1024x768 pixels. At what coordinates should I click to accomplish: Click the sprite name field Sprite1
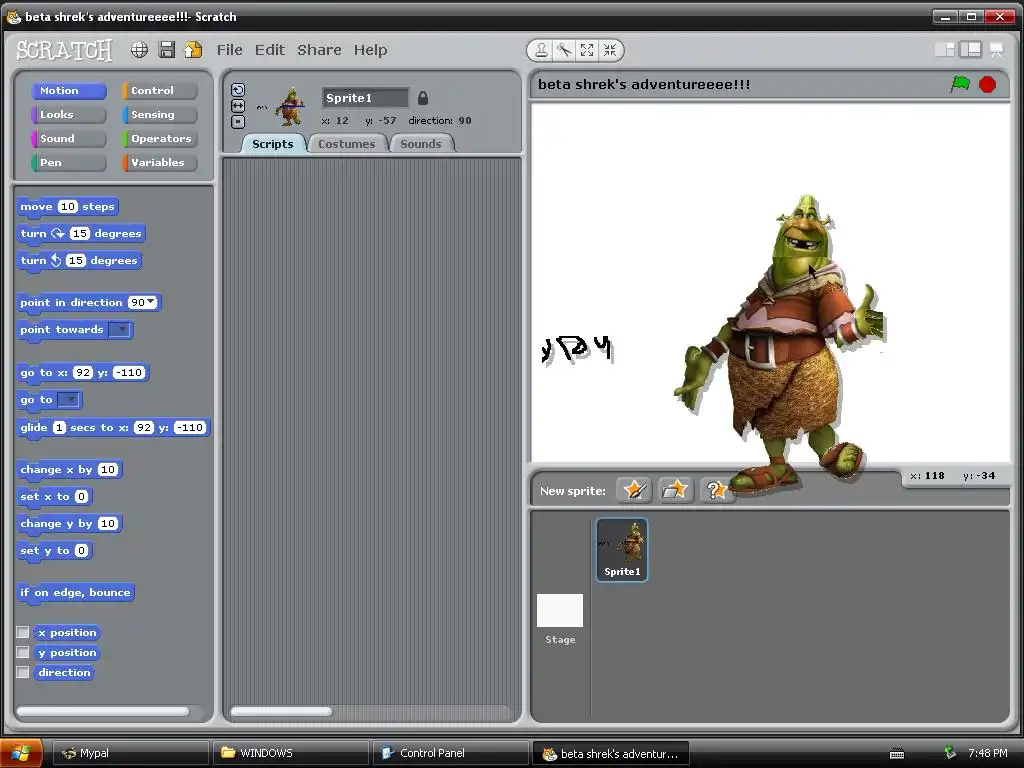pyautogui.click(x=365, y=98)
